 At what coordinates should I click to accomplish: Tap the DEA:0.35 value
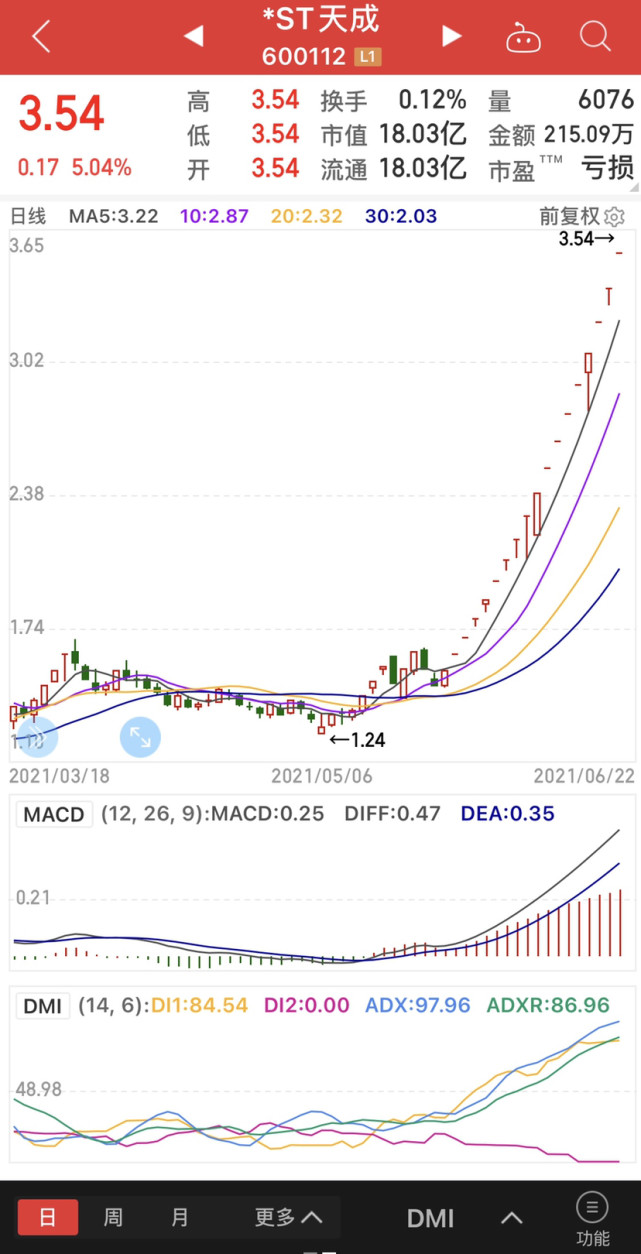(x=508, y=814)
